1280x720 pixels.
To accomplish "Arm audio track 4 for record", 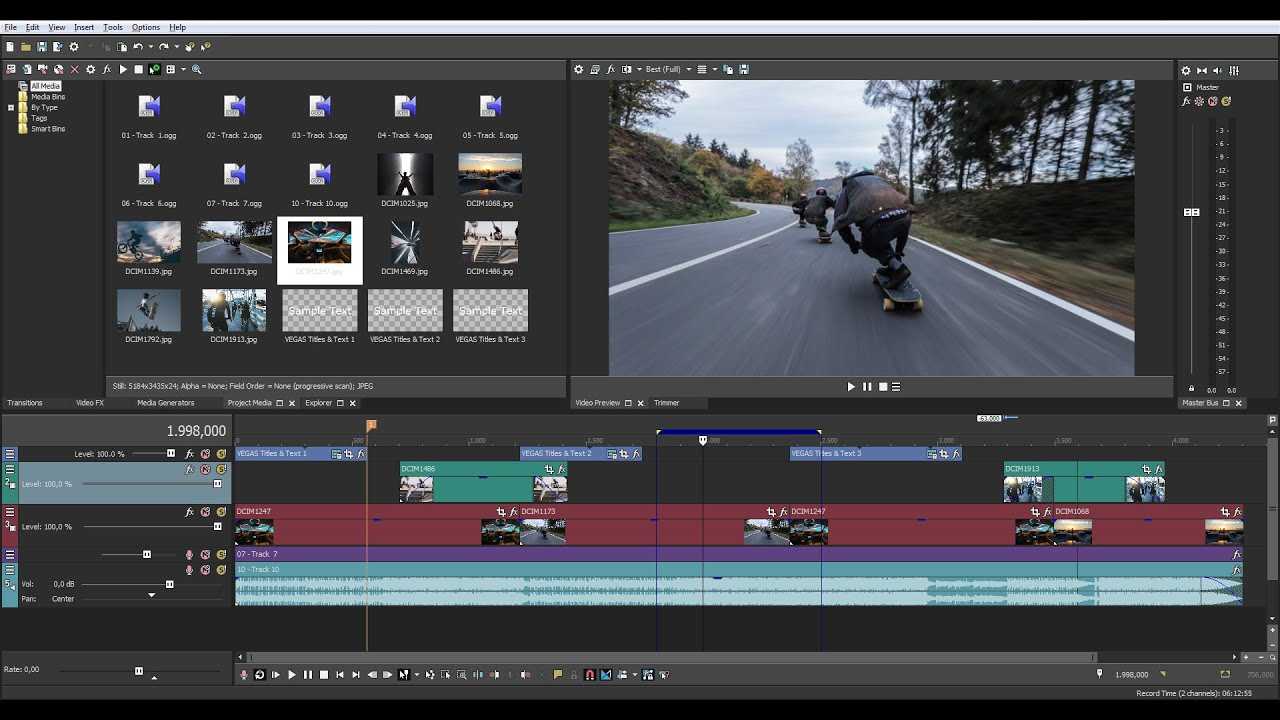I will tap(190, 555).
